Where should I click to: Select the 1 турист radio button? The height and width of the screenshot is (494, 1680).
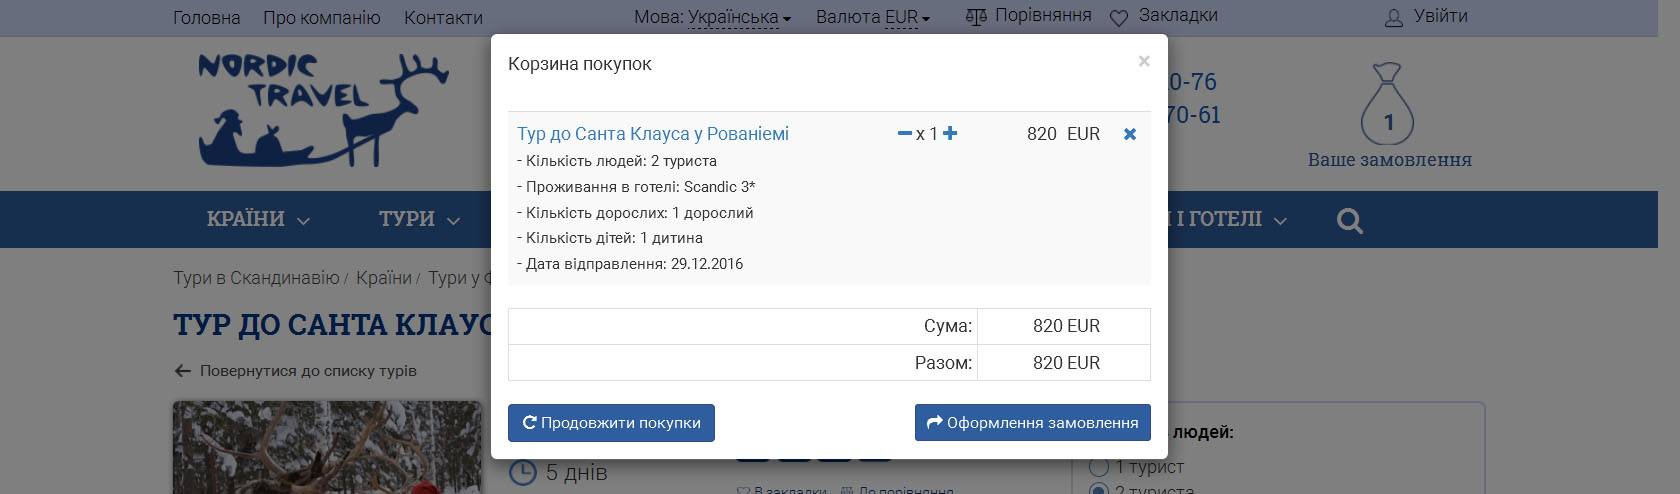(x=1099, y=467)
